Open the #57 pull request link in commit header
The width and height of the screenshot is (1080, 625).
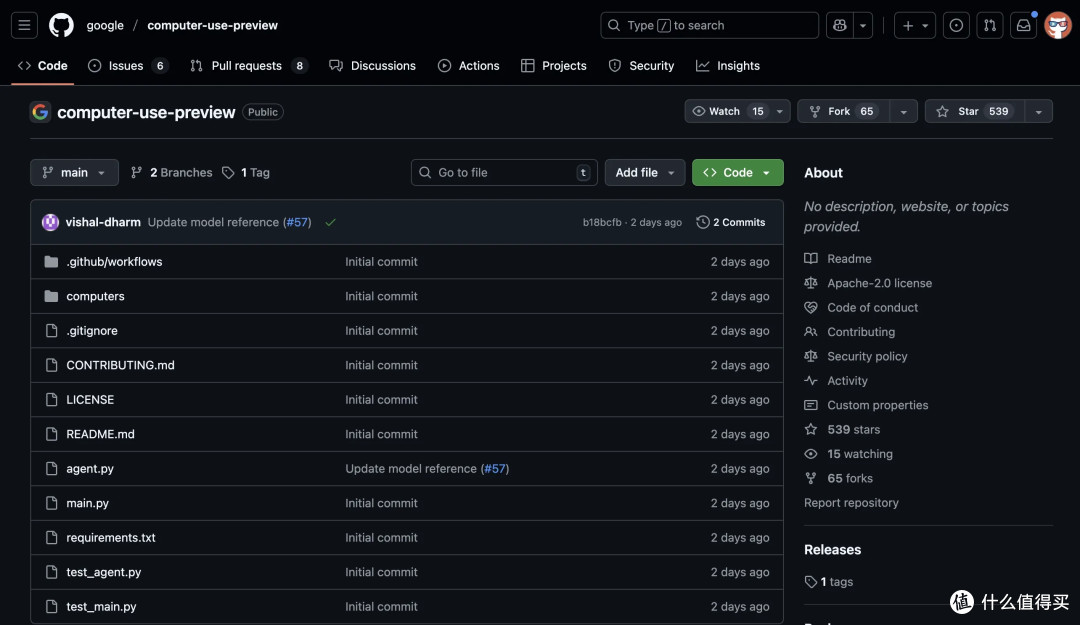coord(297,222)
